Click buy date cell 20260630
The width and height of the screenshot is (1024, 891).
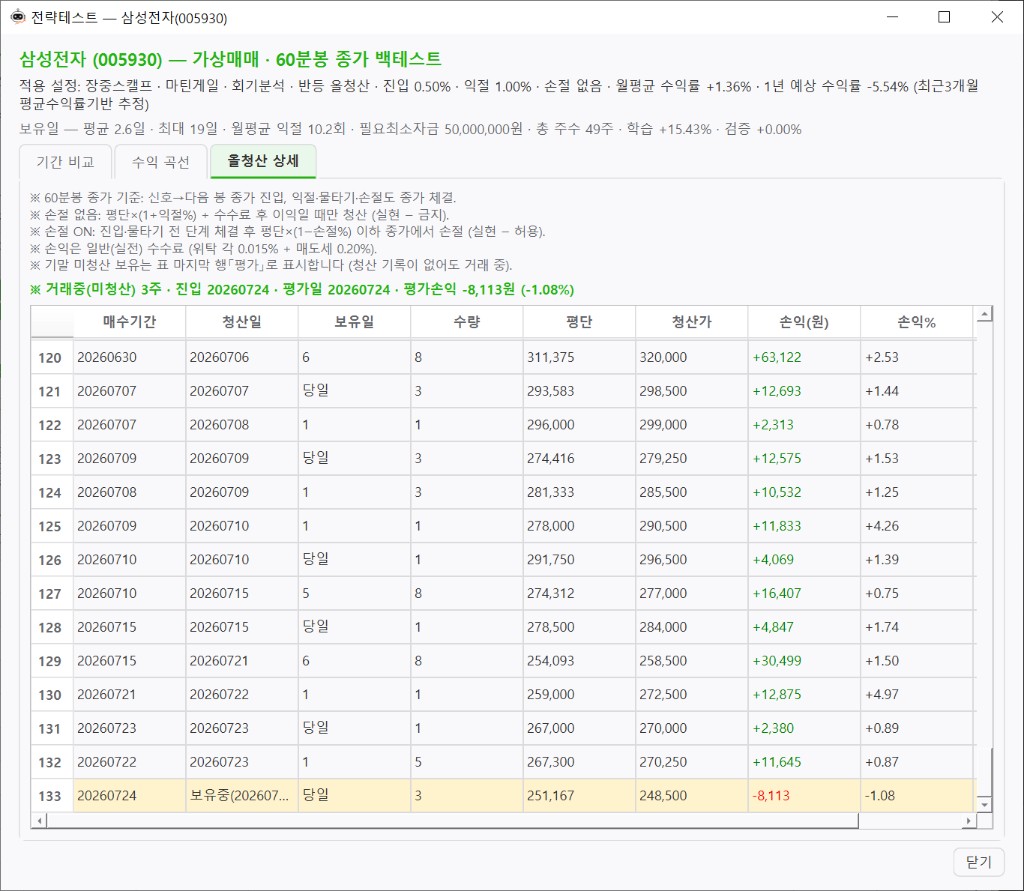129,357
